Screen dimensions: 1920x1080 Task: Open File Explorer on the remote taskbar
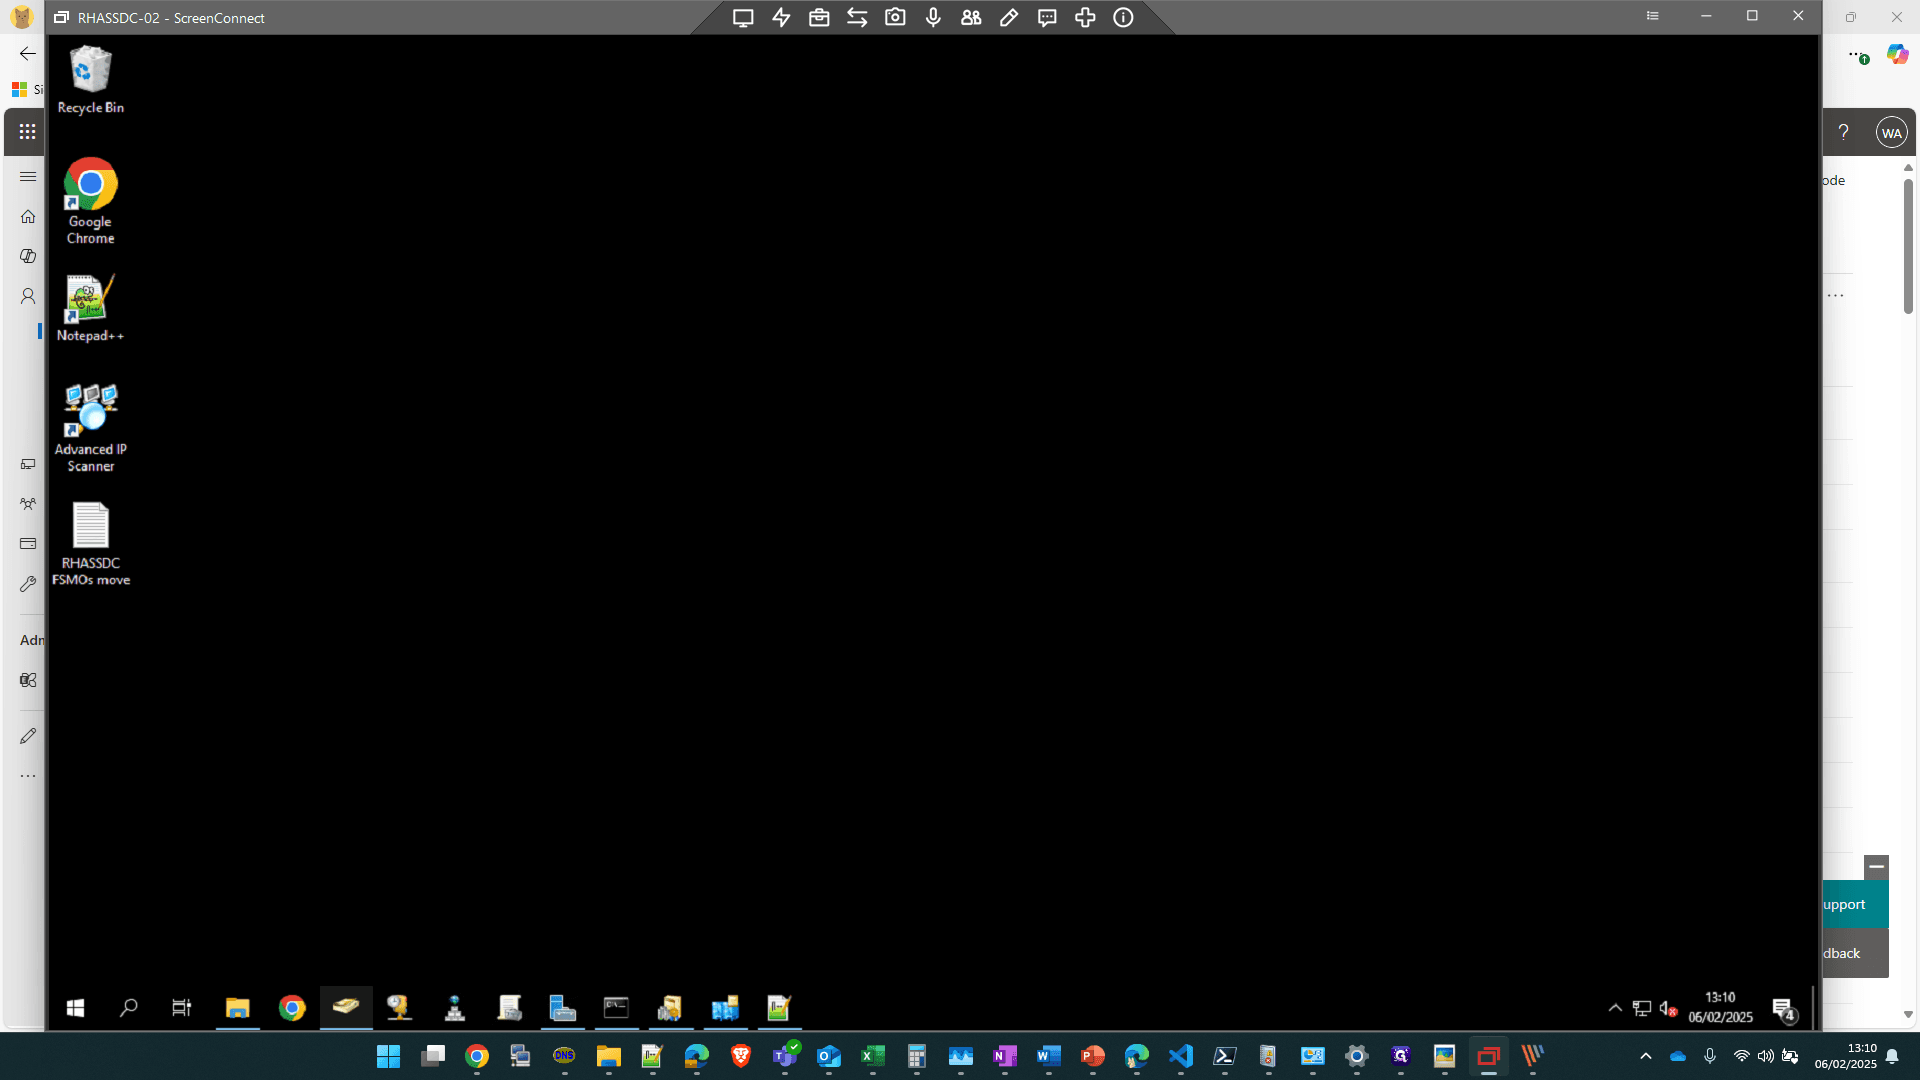[x=237, y=1008]
